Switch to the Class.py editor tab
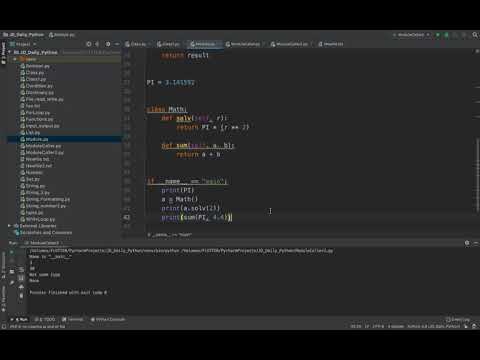480x360 pixels. click(x=136, y=44)
